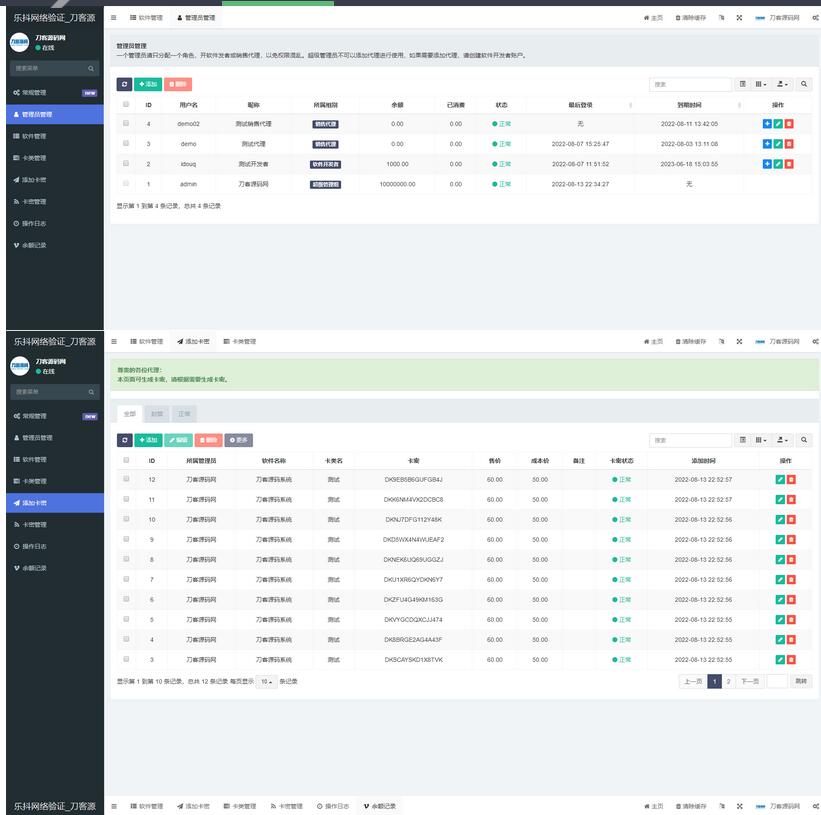The image size is (821, 815).
Task: Toggle view icon in administrator table toolbar
Action: click(x=742, y=85)
